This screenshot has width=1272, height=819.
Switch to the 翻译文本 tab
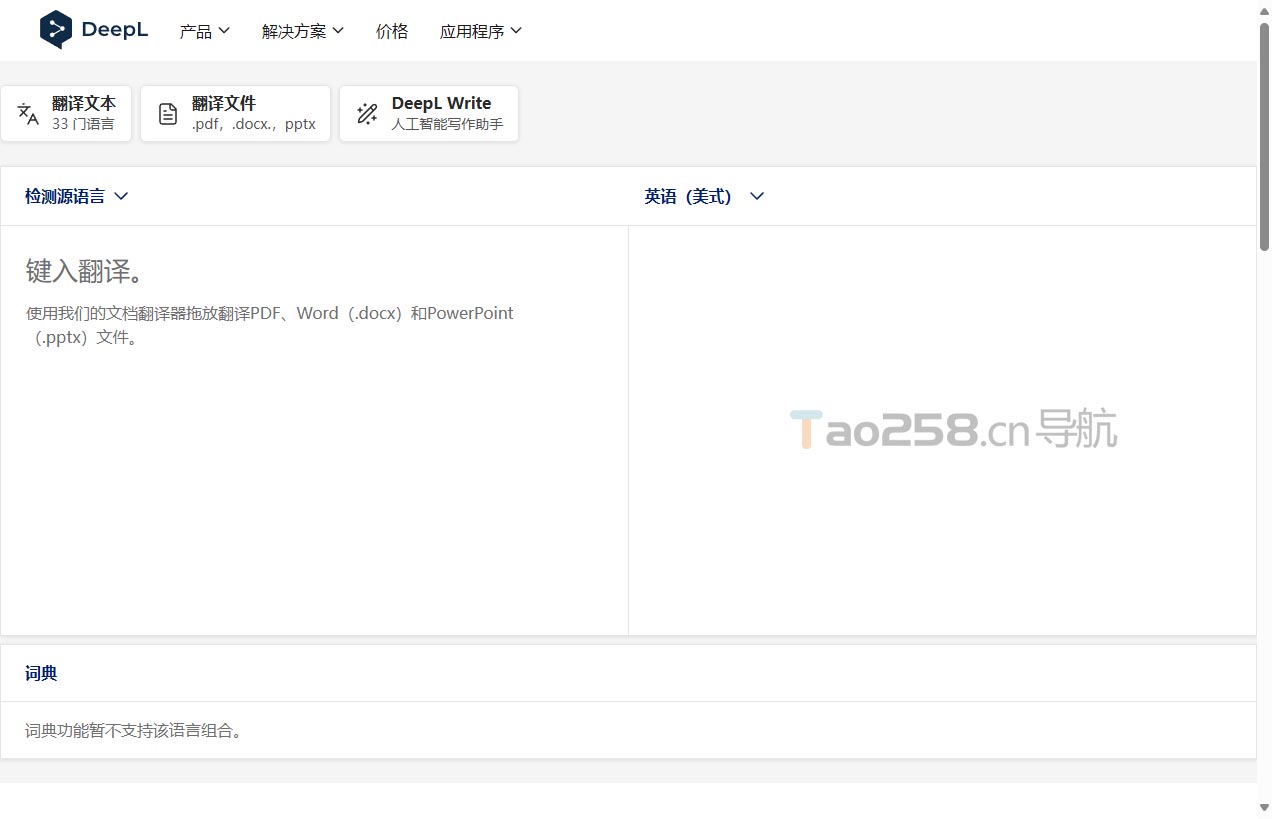[66, 113]
